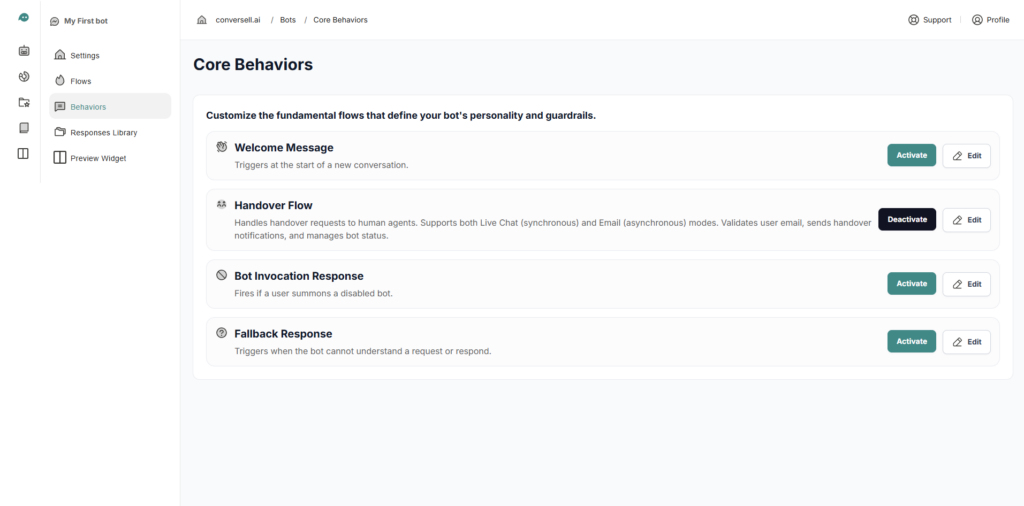Viewport: 1024px width, 506px height.
Task: Edit the Handover Flow behavior
Action: (x=966, y=220)
